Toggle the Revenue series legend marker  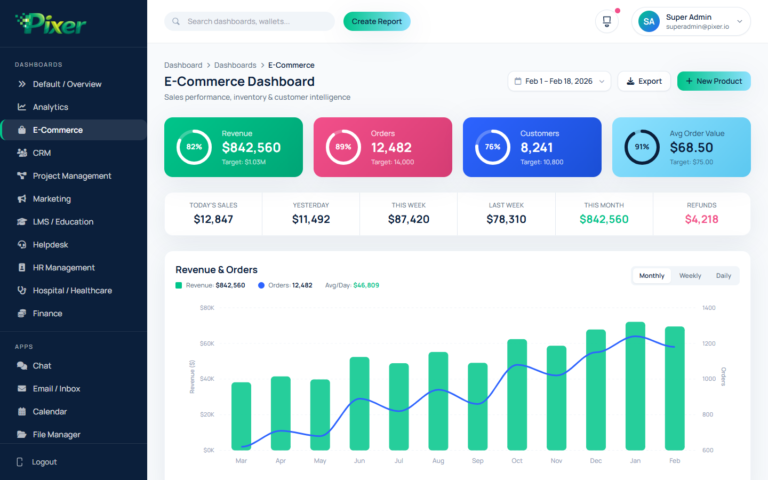tap(179, 285)
